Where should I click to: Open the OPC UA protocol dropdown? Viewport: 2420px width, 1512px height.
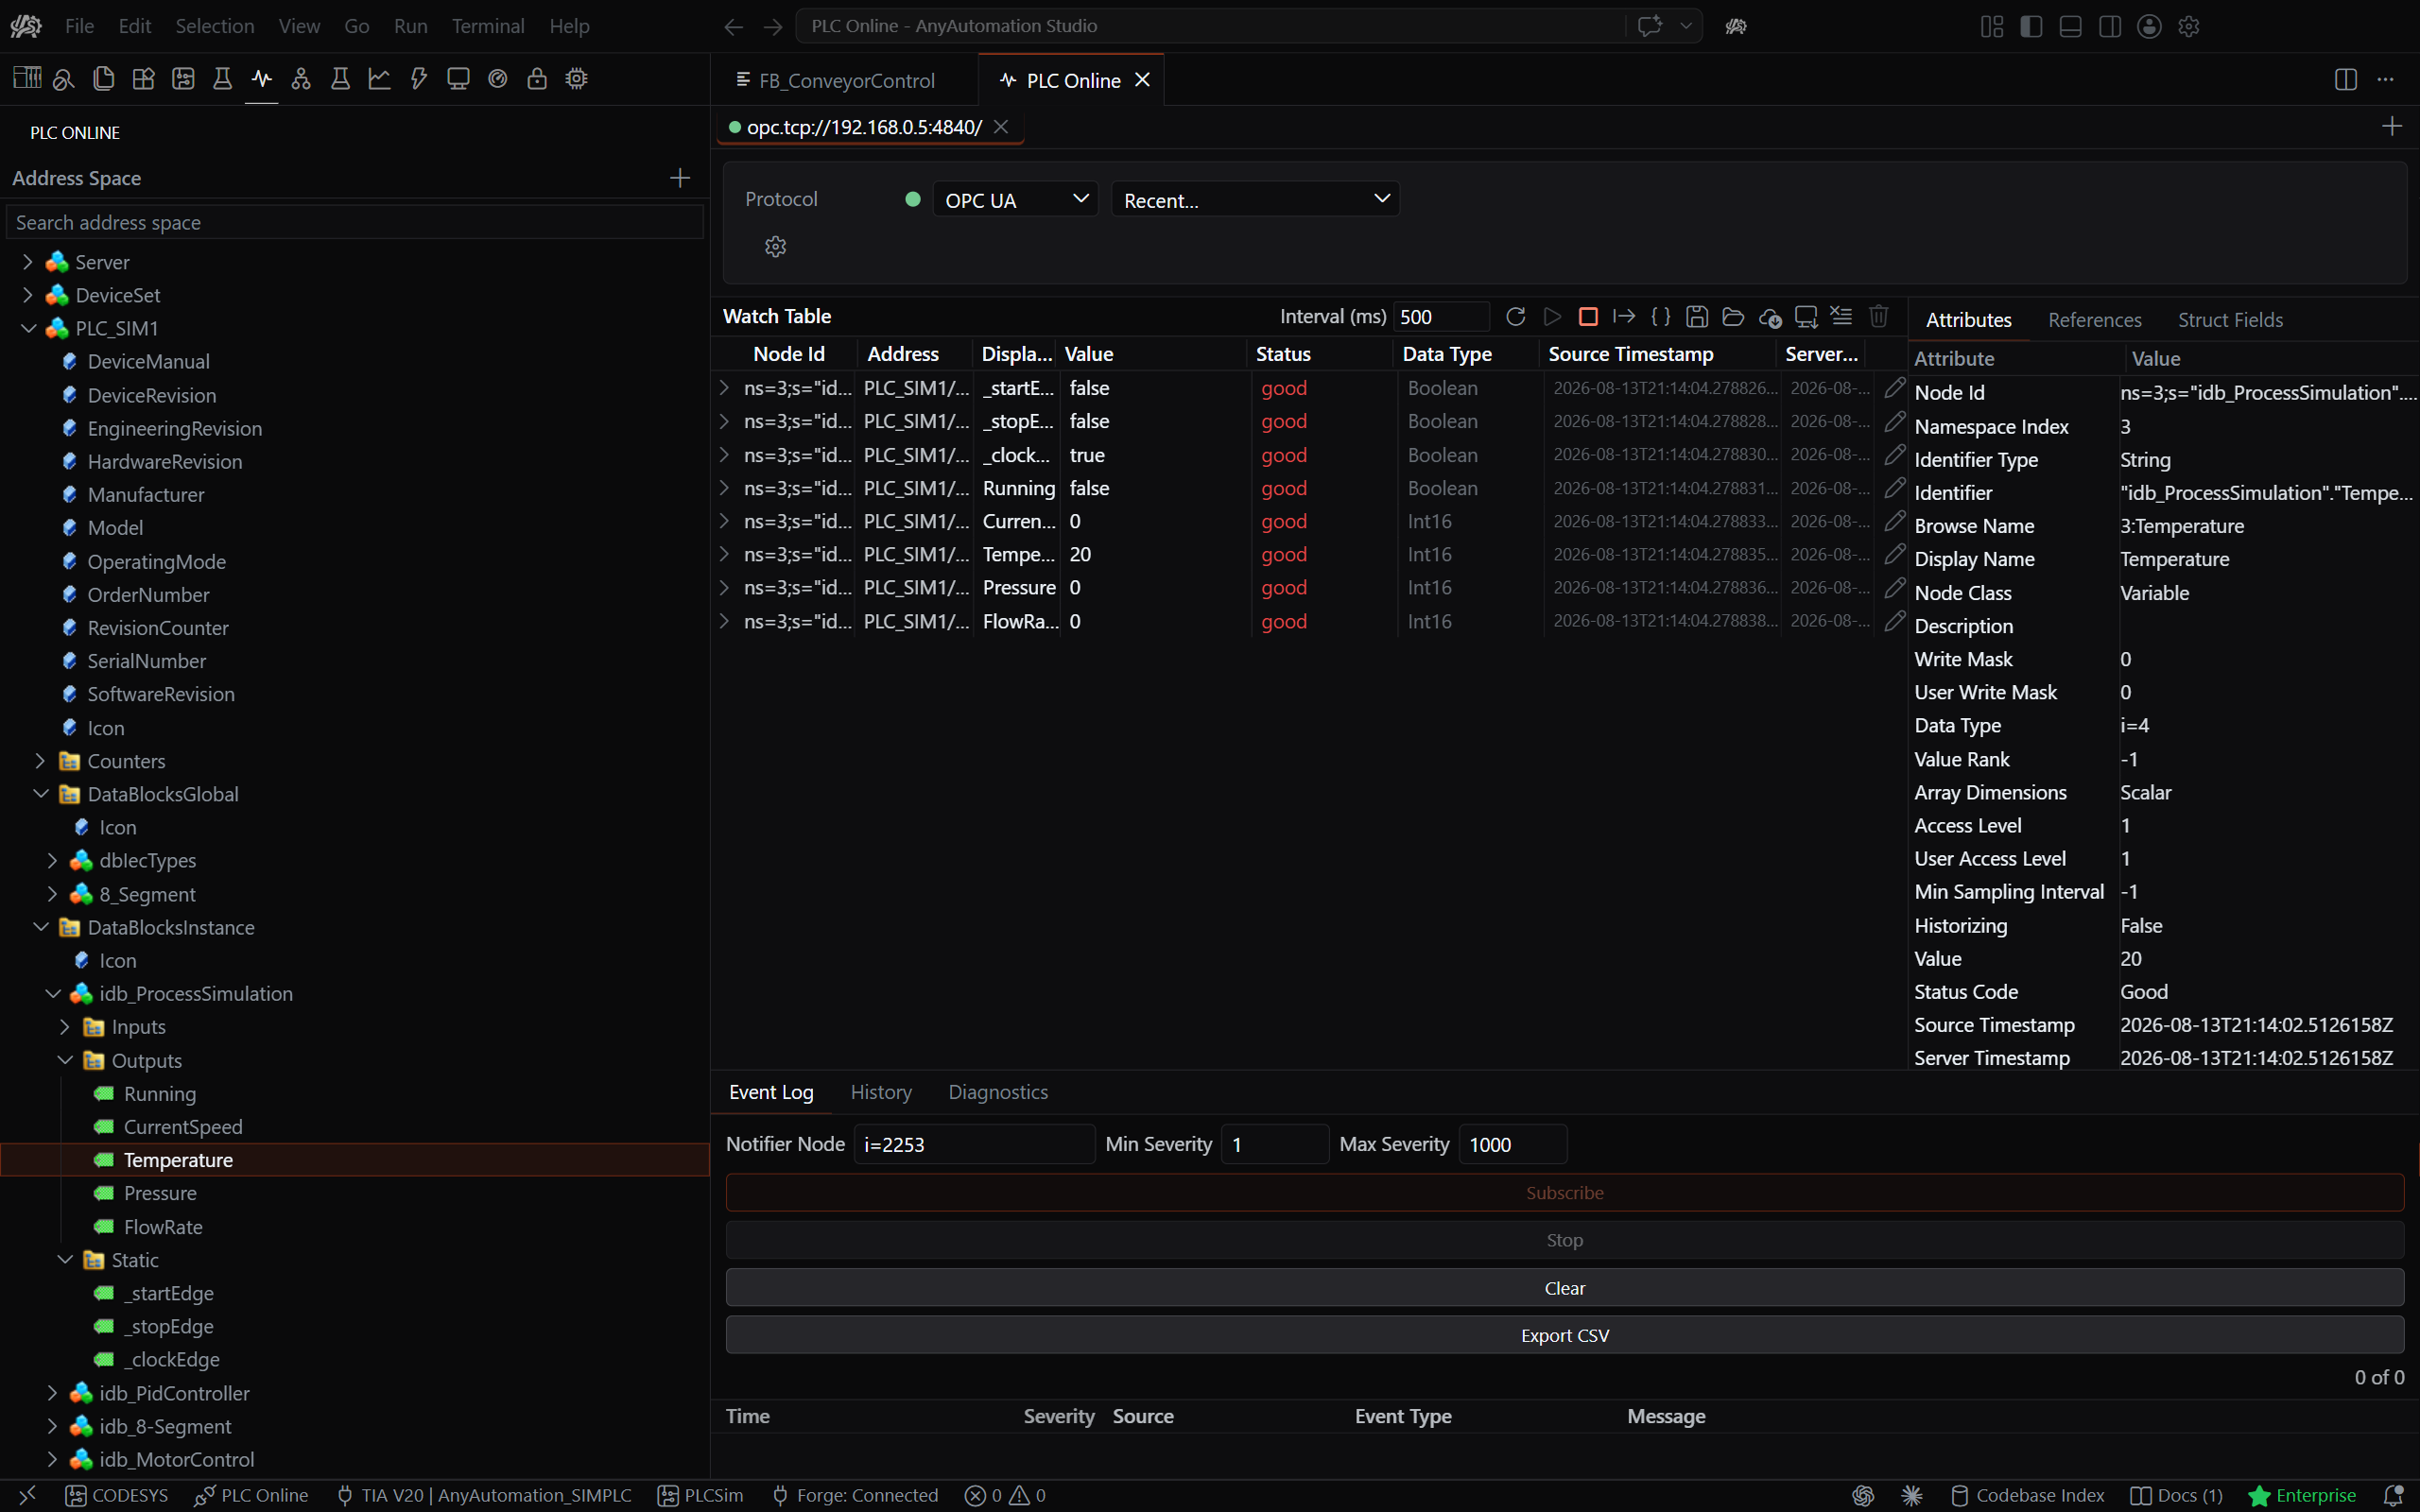[1015, 199]
